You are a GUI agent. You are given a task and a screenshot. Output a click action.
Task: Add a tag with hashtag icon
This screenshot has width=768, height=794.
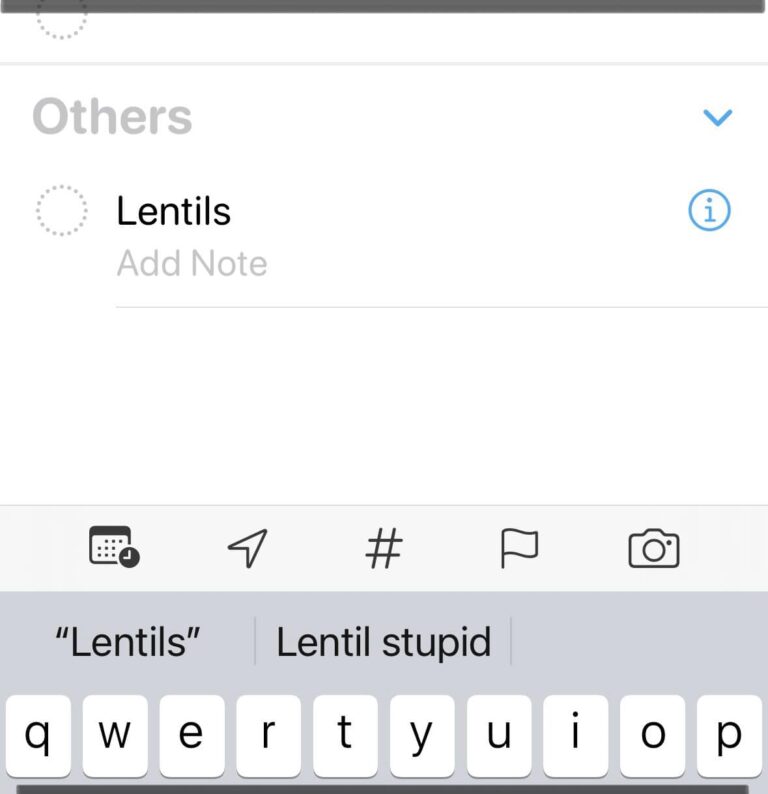click(384, 548)
